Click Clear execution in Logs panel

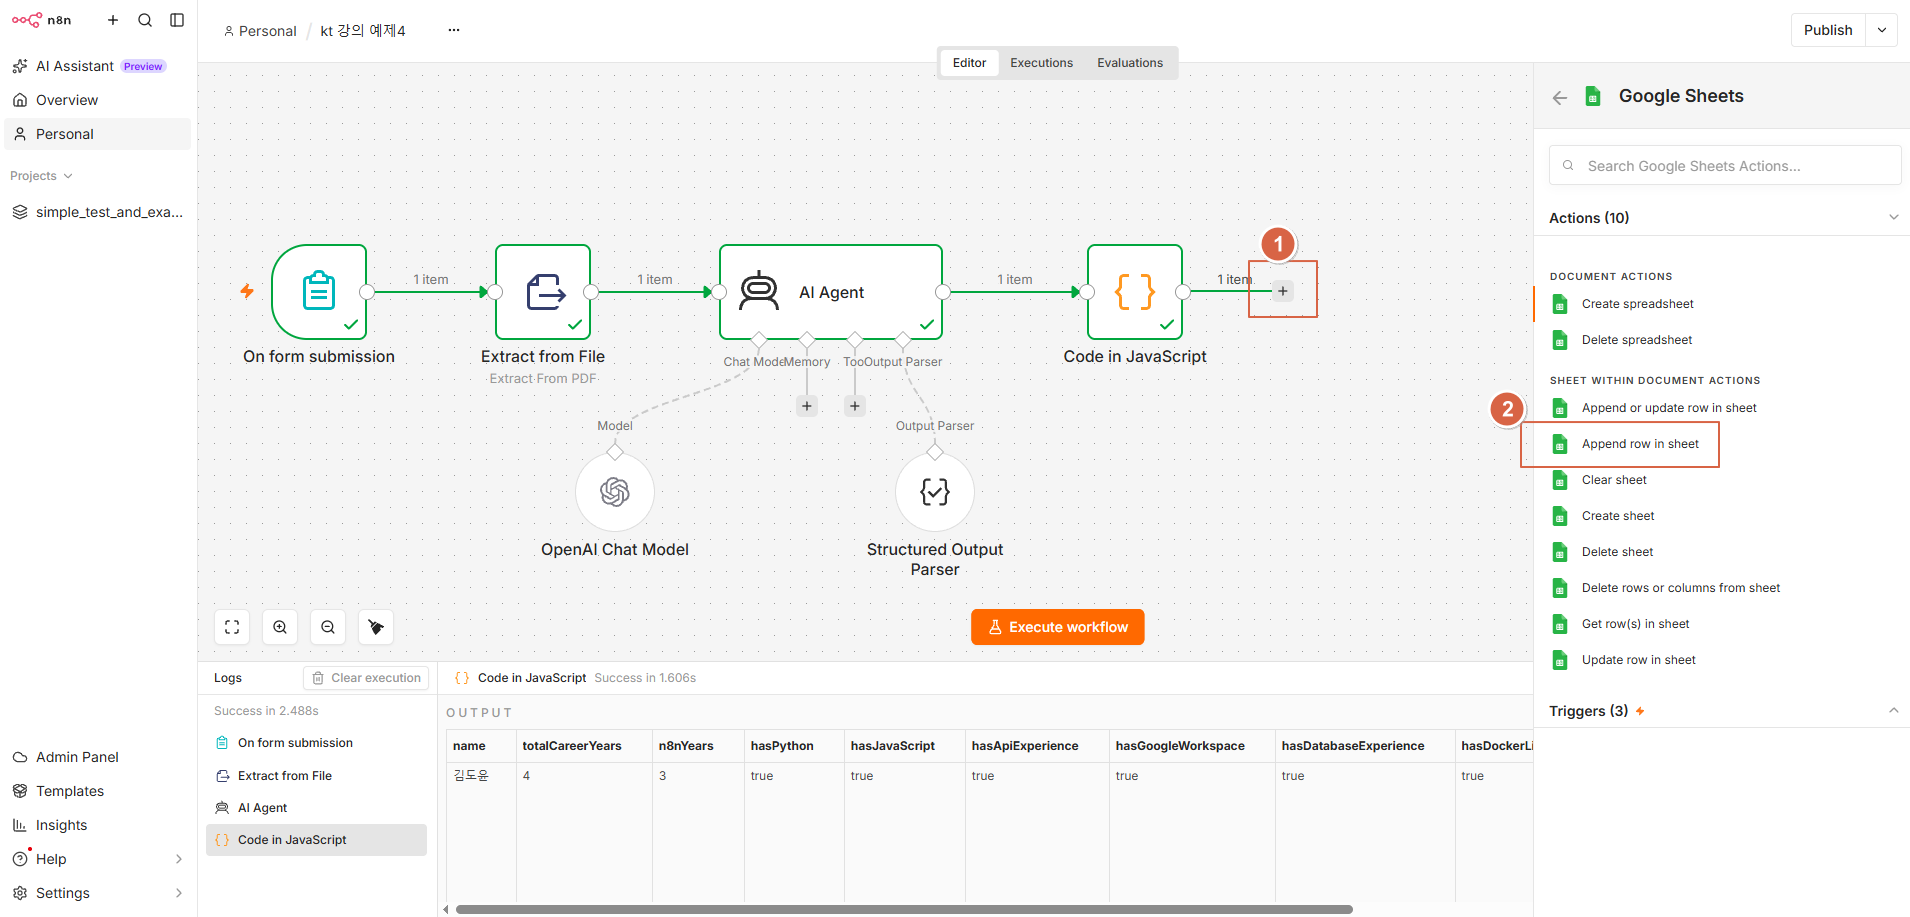pyautogui.click(x=366, y=678)
